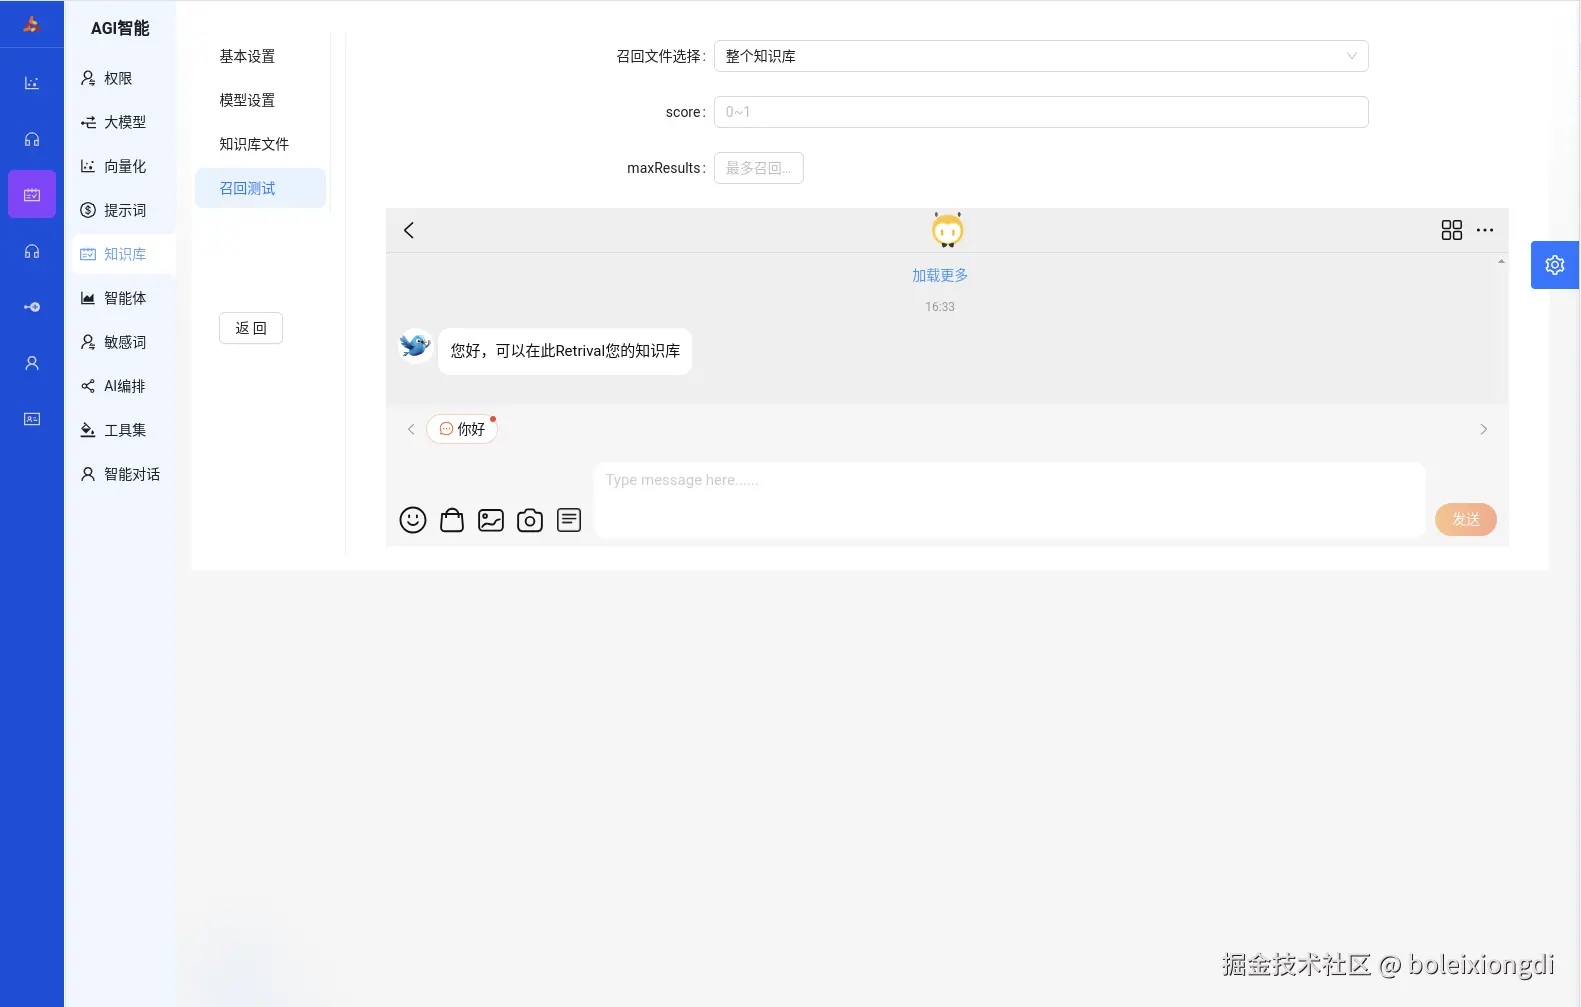This screenshot has height=1007, width=1581.
Task: Click the 发送 send button
Action: click(x=1466, y=519)
